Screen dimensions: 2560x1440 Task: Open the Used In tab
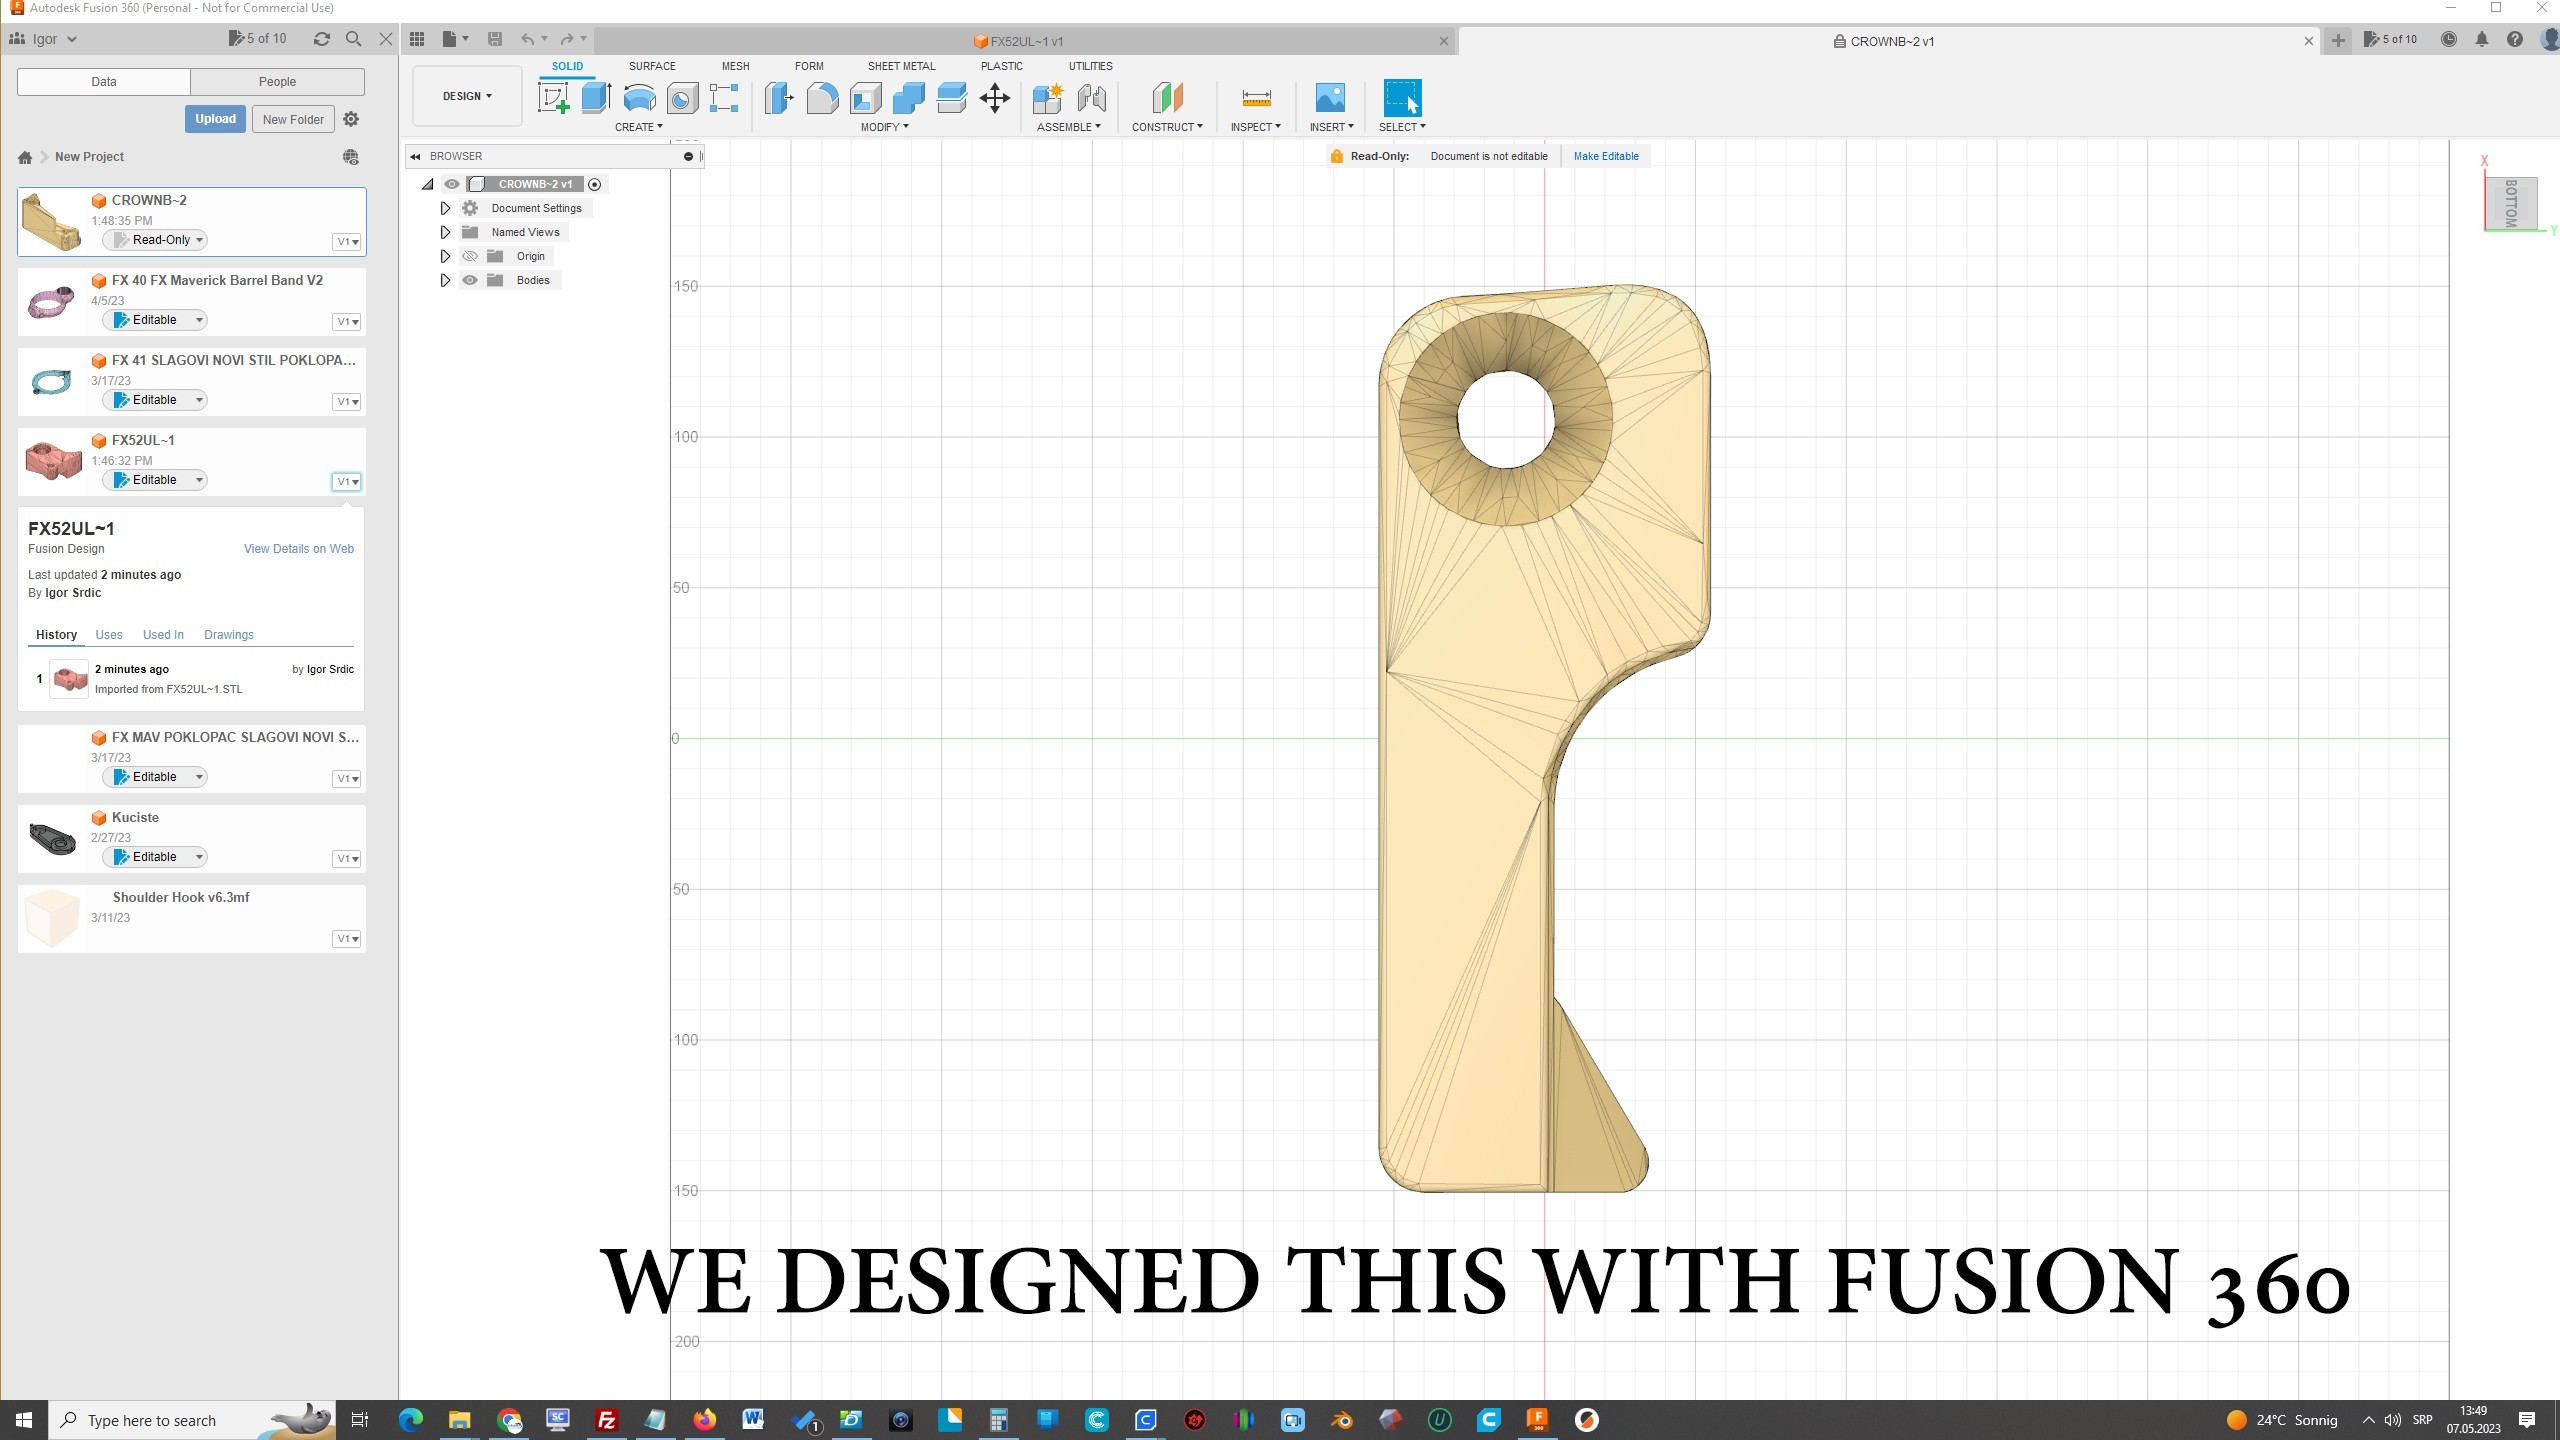click(163, 635)
